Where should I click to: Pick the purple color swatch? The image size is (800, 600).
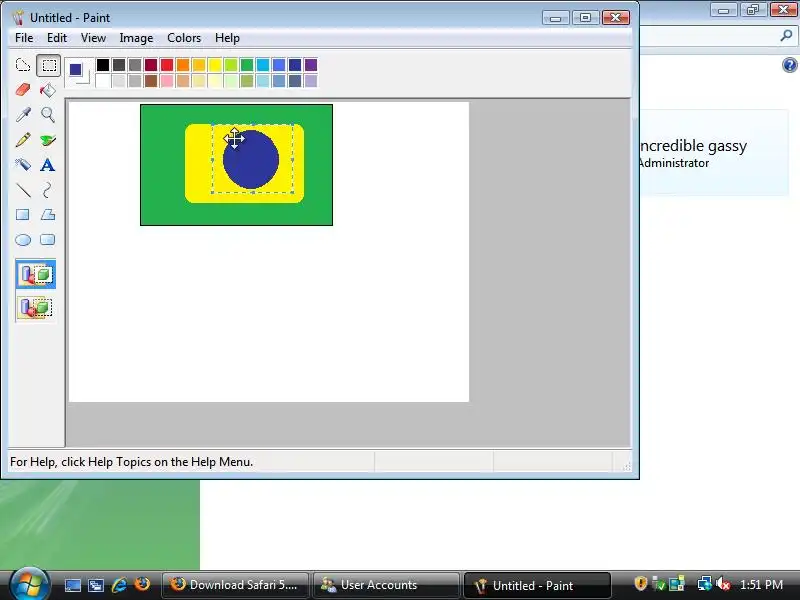point(311,65)
